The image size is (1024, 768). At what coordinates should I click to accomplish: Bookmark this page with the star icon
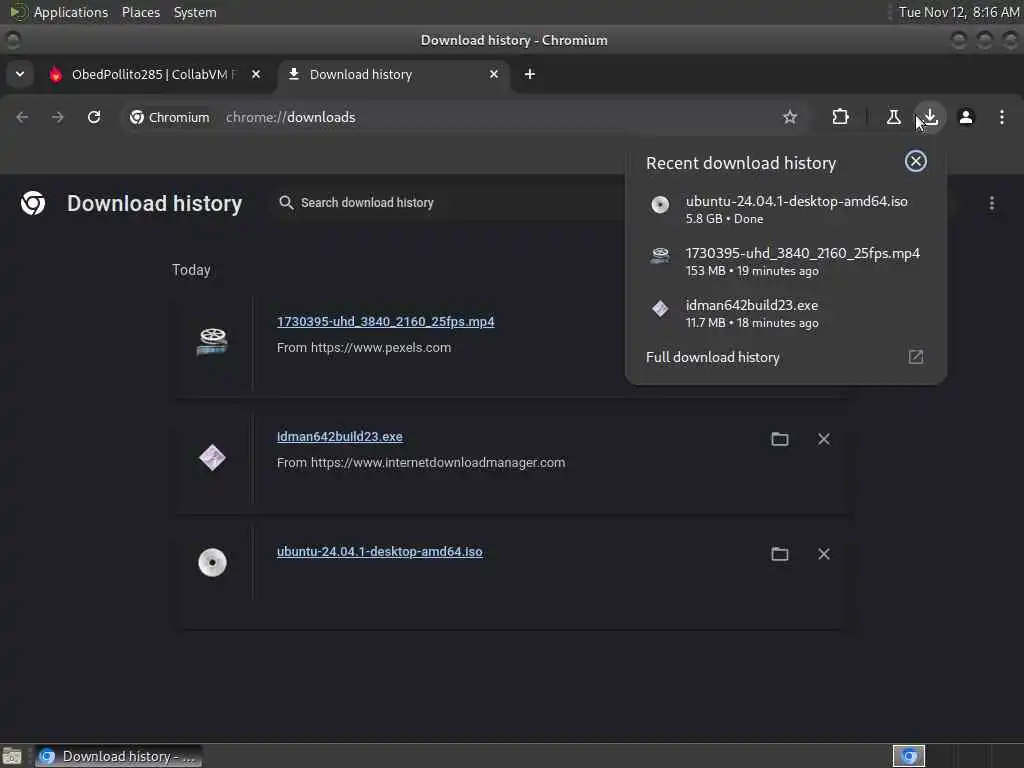790,117
